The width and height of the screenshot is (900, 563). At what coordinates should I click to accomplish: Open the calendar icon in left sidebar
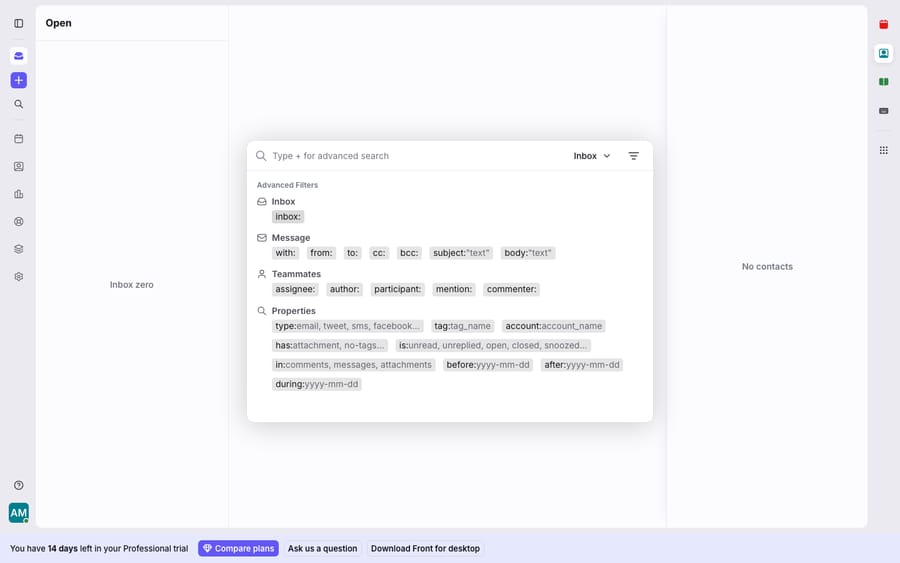coord(18,139)
